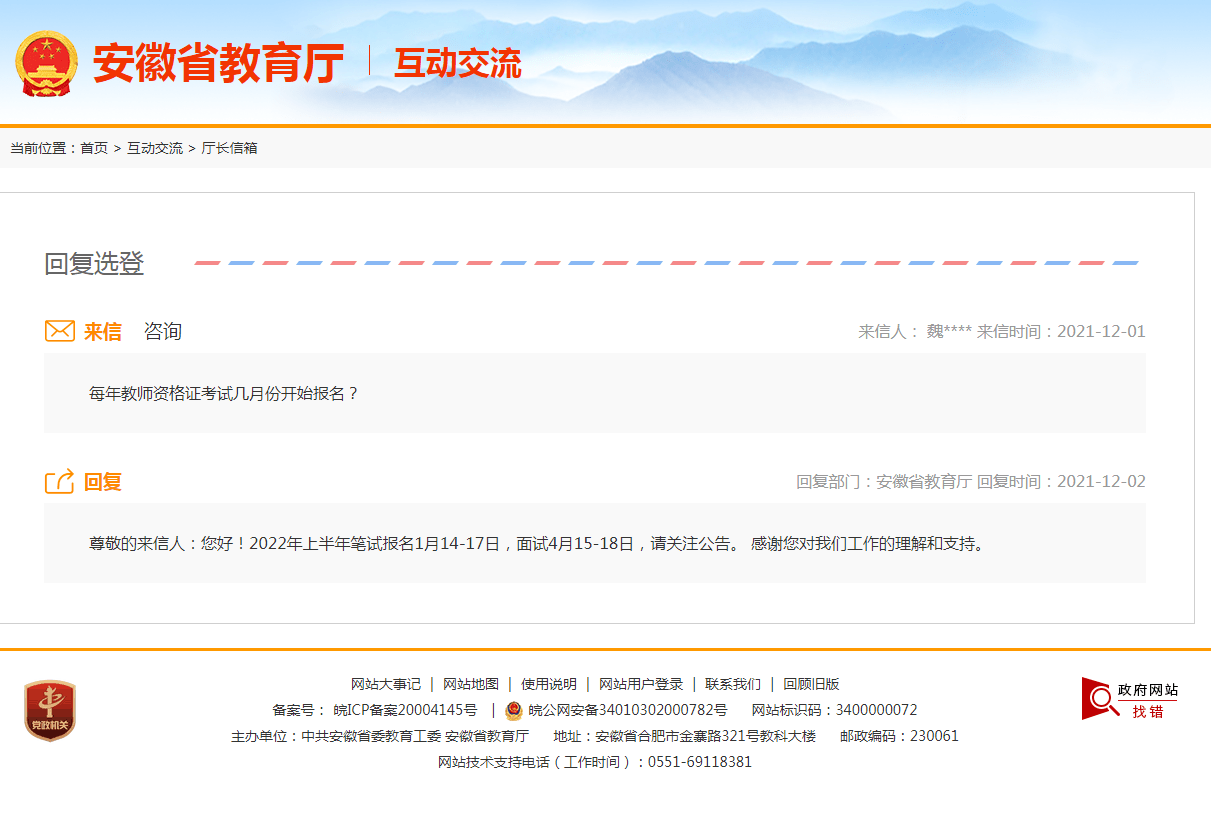Open the 互动交流 header section
The height and width of the screenshot is (826, 1211).
tap(457, 63)
